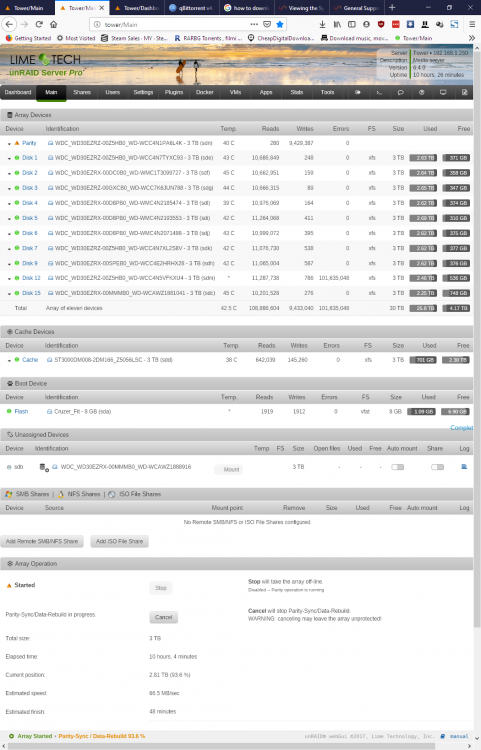The image size is (481, 750).
Task: Click Total used bar 25.8 TB
Action: point(423,308)
